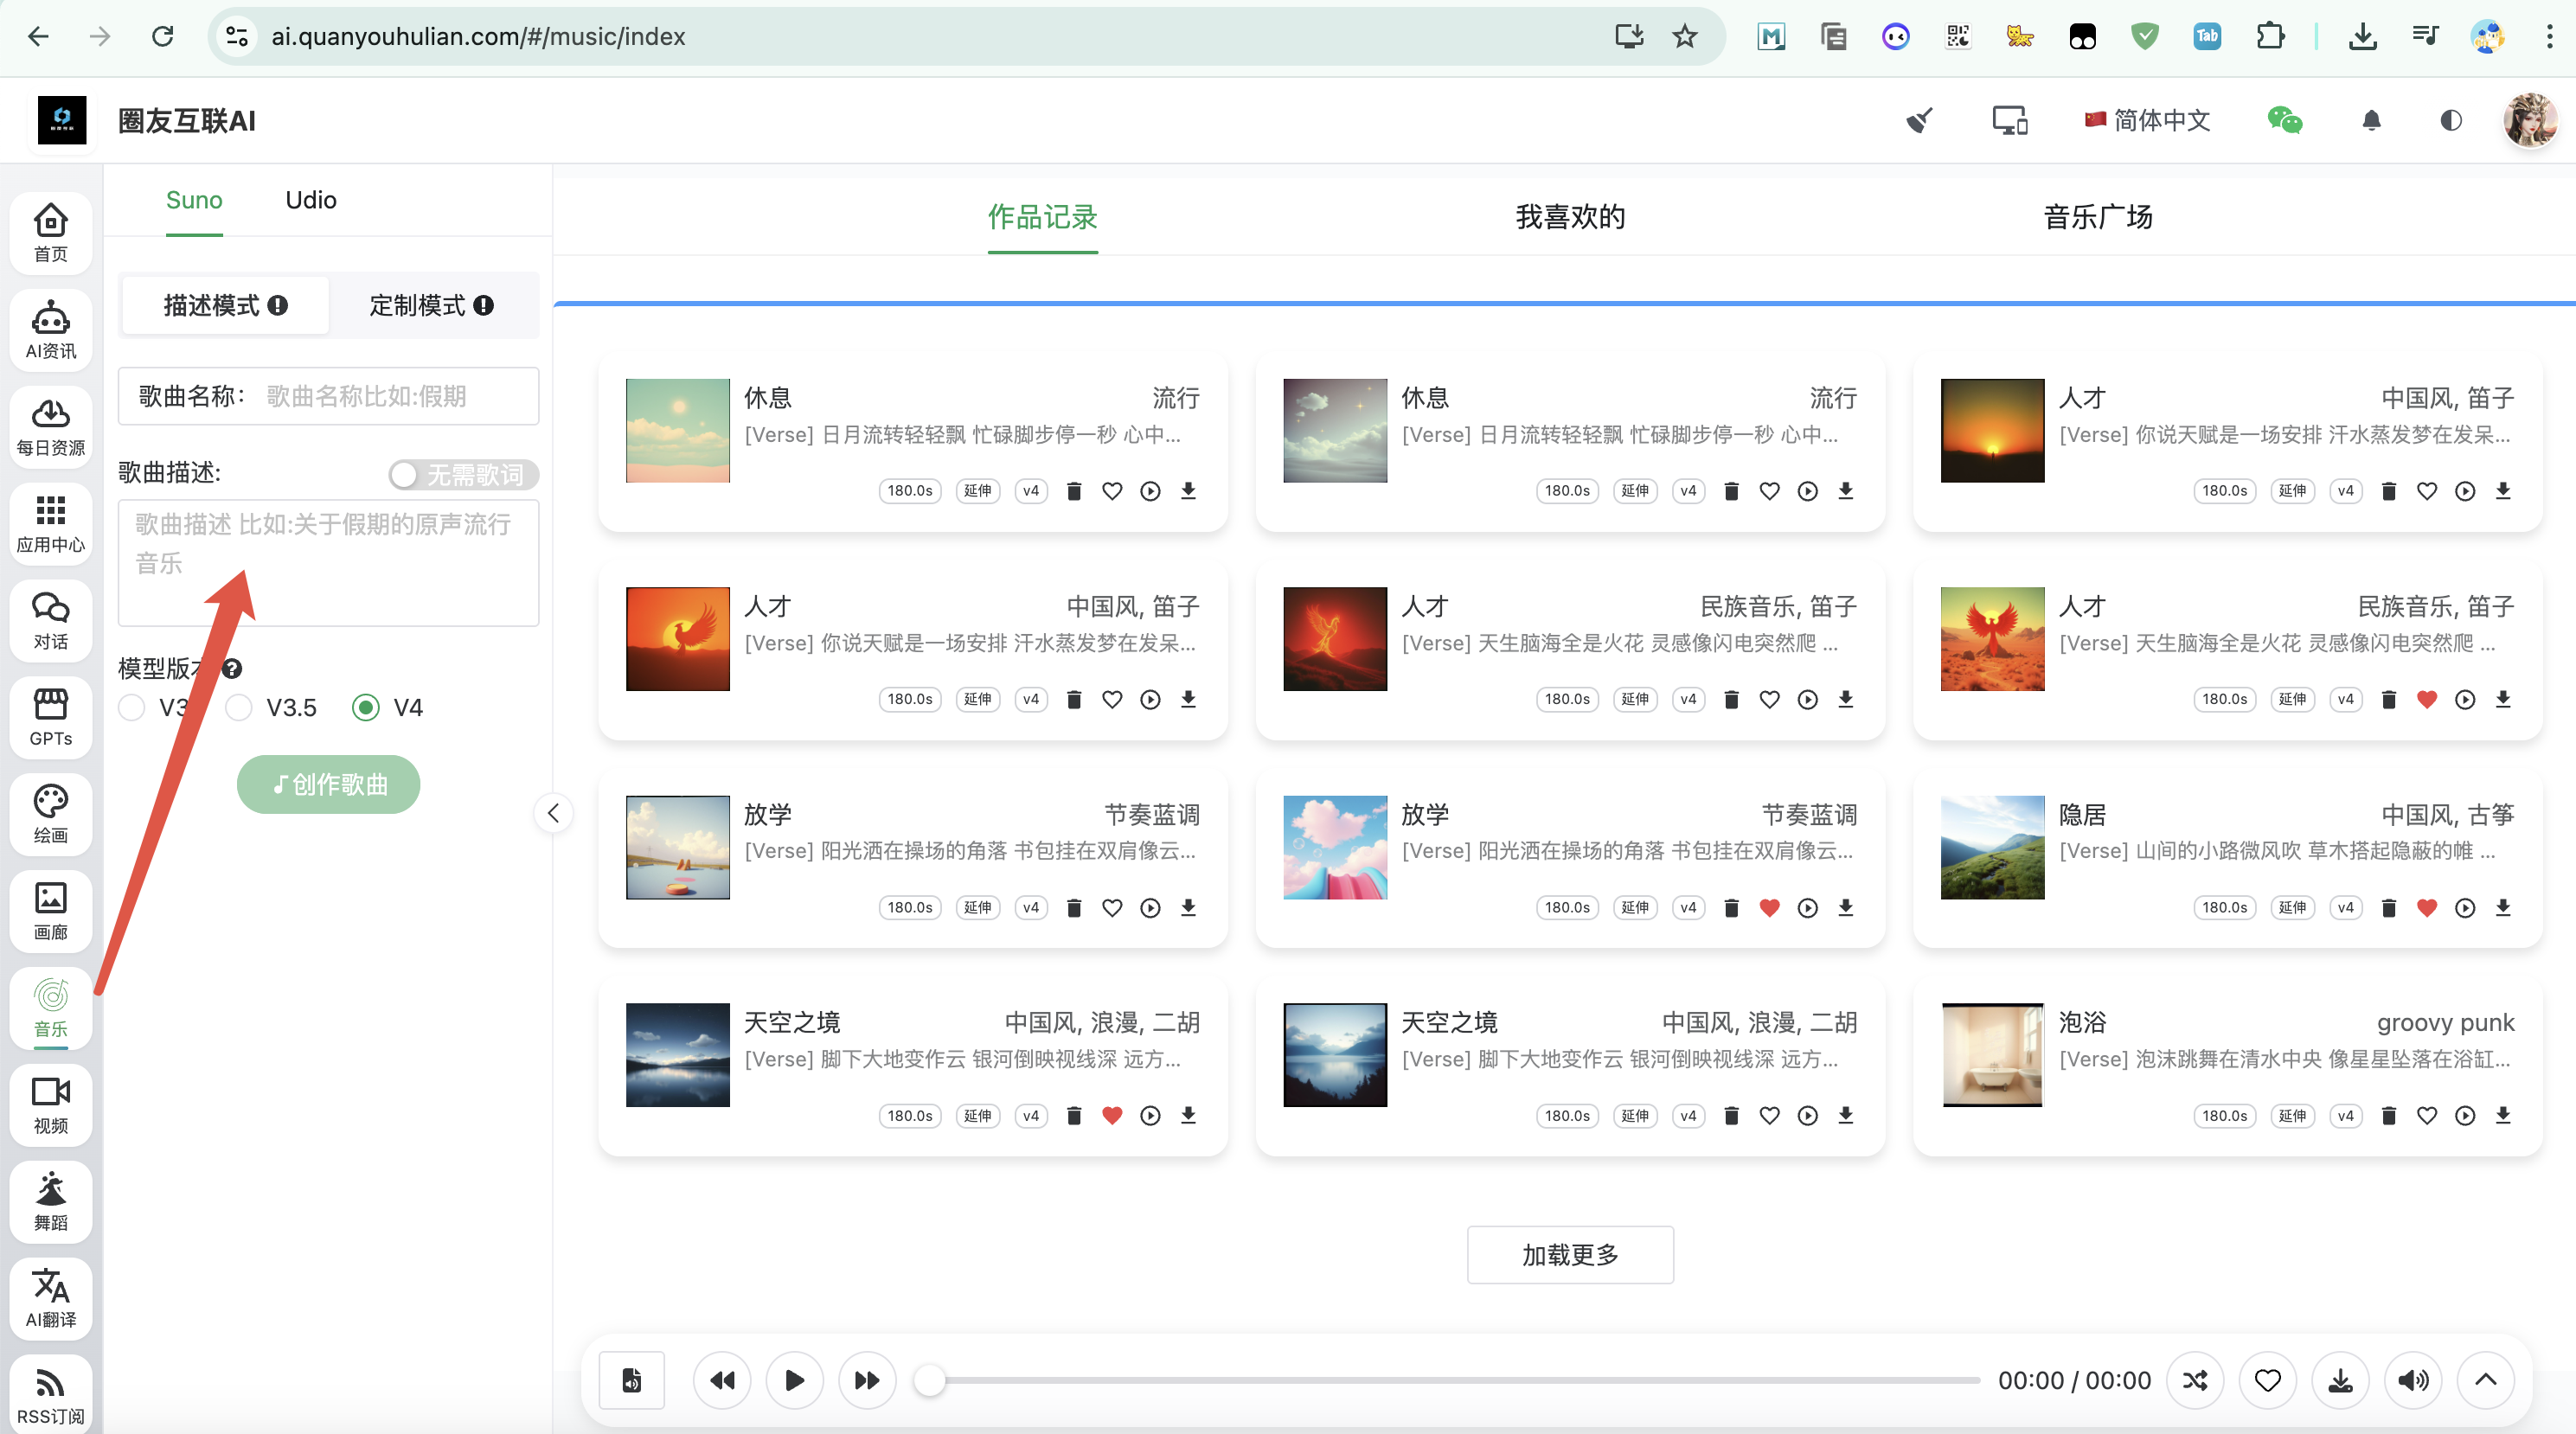This screenshot has height=1434, width=2576.
Task: Bookmark this page with the star icon
Action: coord(1685,37)
